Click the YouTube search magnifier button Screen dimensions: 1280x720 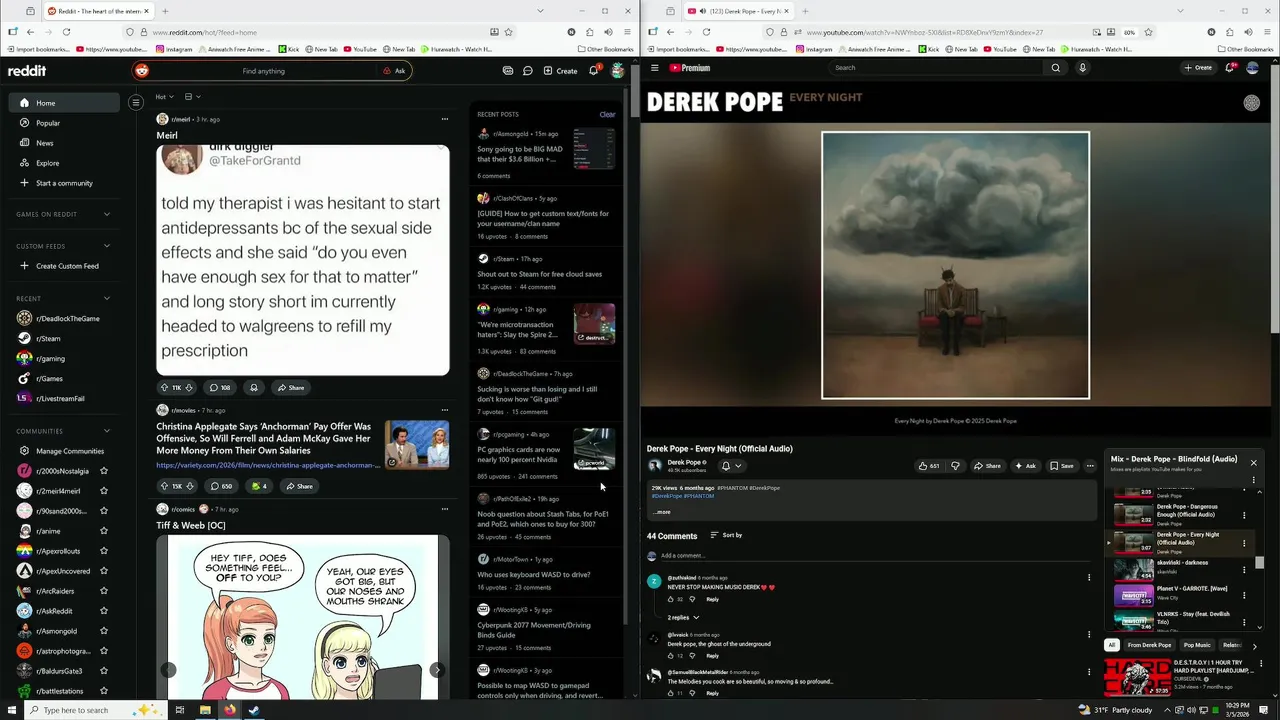pos(1055,68)
